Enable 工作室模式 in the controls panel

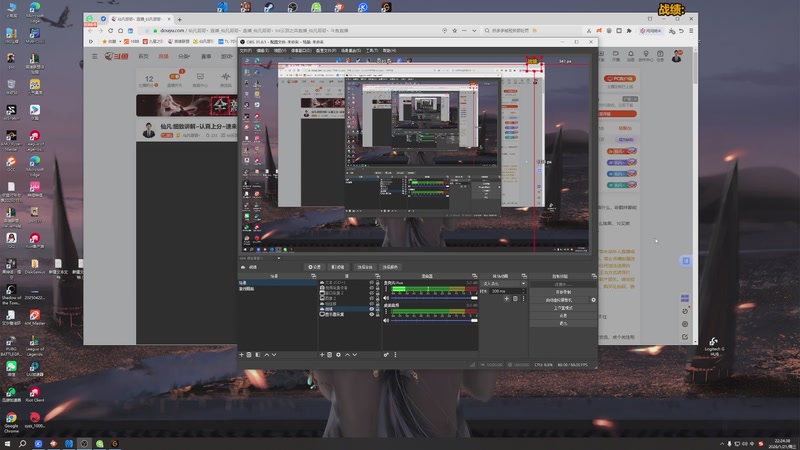tap(563, 307)
